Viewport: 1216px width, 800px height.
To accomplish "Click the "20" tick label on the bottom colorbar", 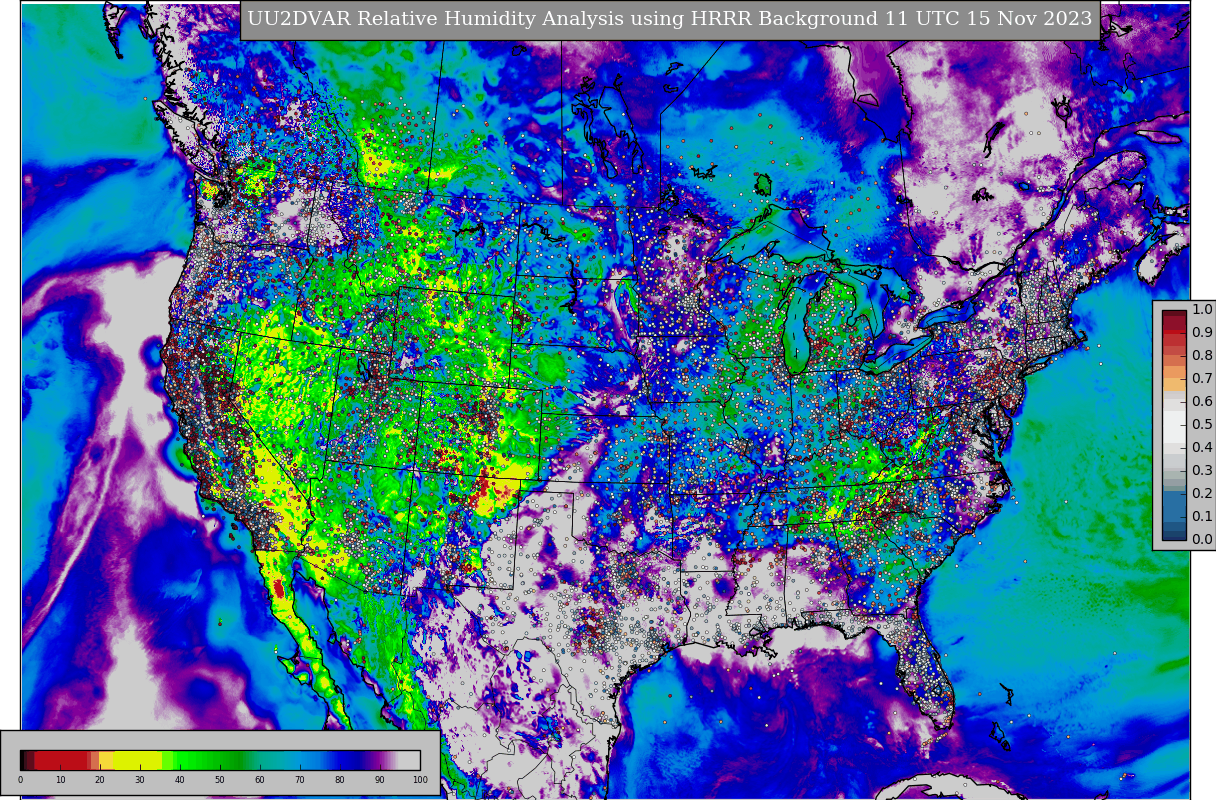I will [100, 780].
